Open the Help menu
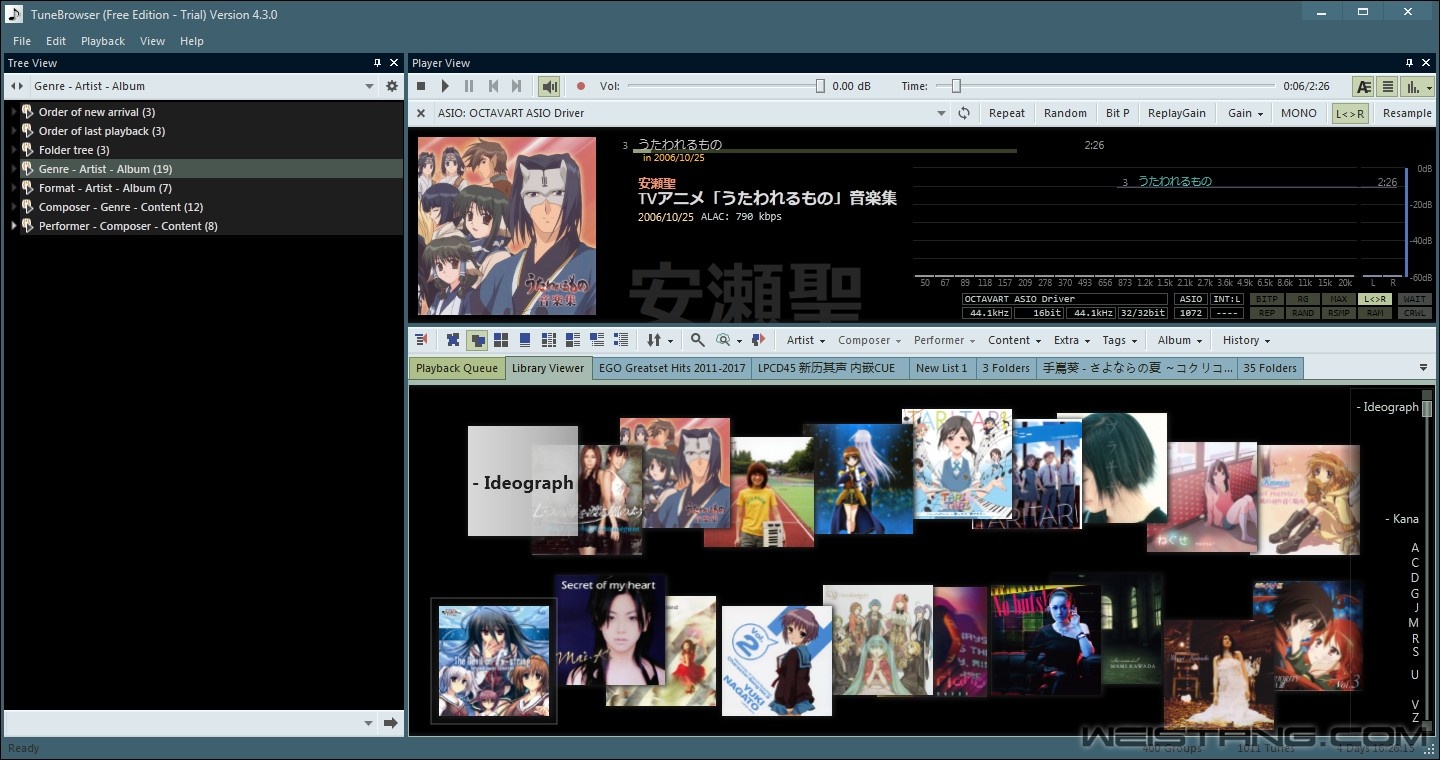The width and height of the screenshot is (1440, 760). pos(192,41)
